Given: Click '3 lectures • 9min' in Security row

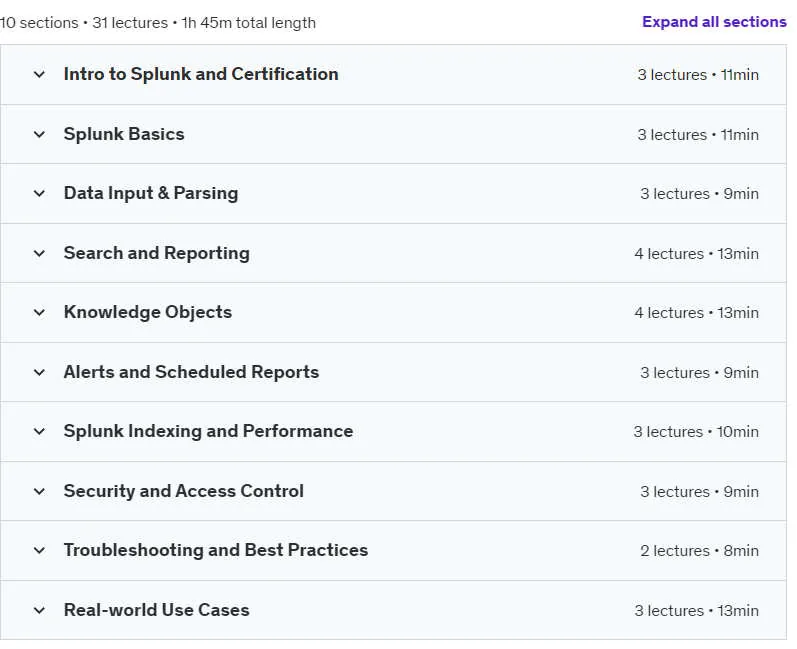Looking at the screenshot, I should [699, 491].
